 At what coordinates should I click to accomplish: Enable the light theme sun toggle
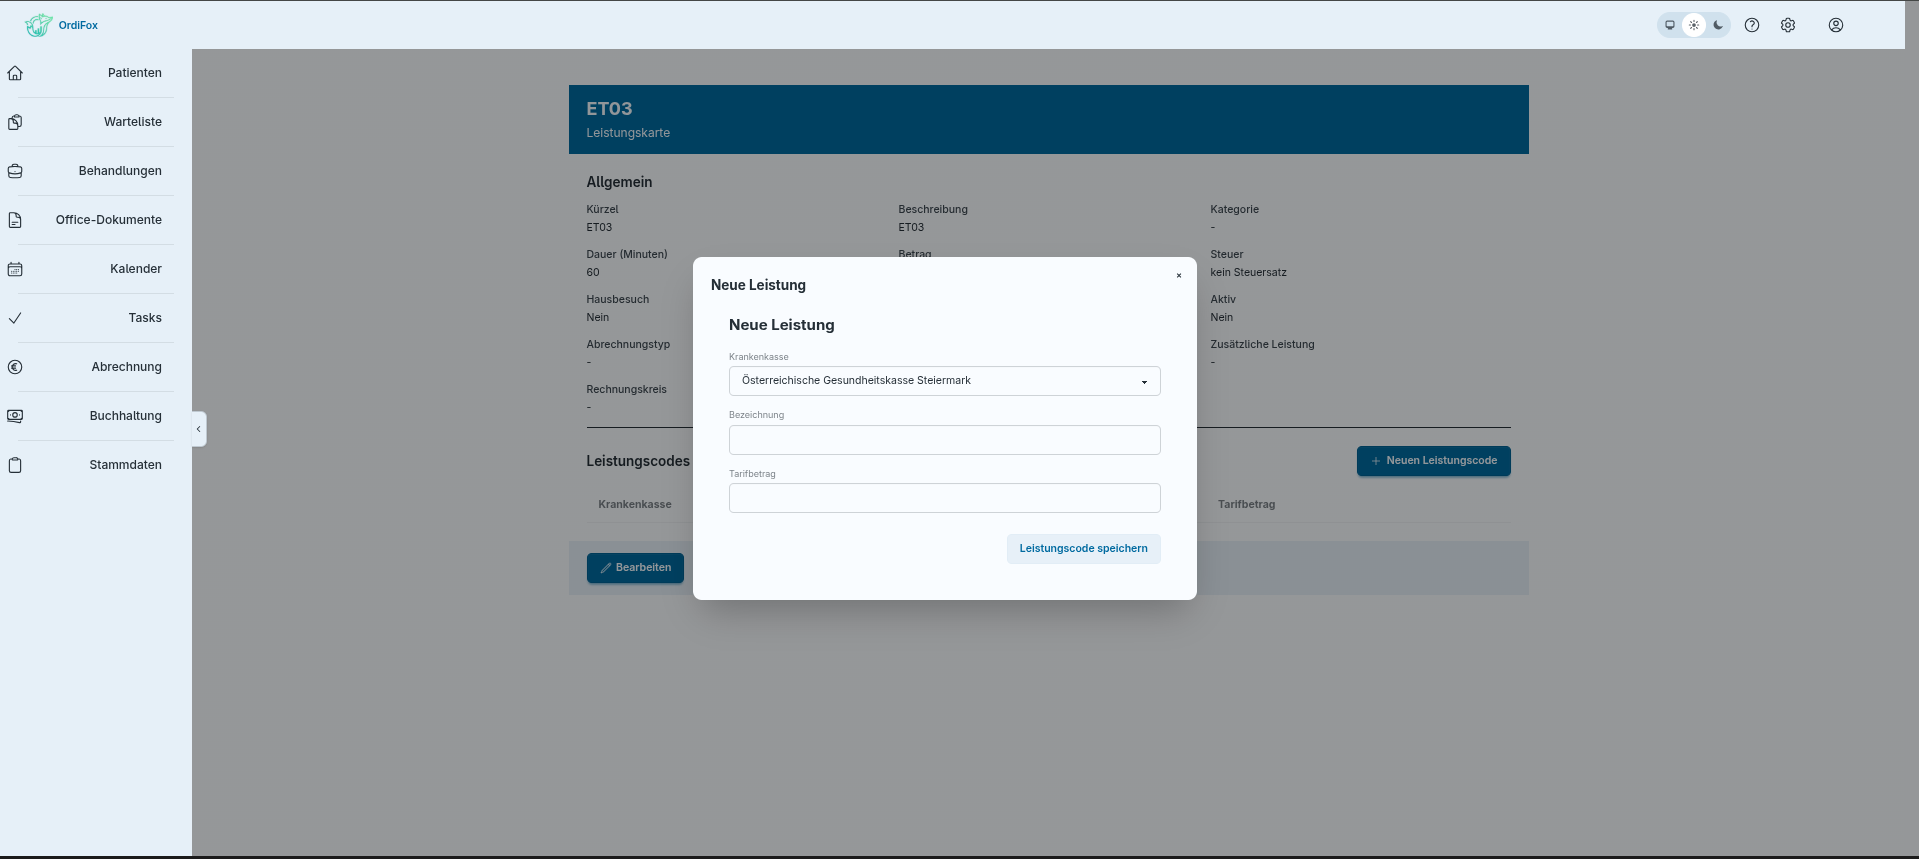(1694, 25)
